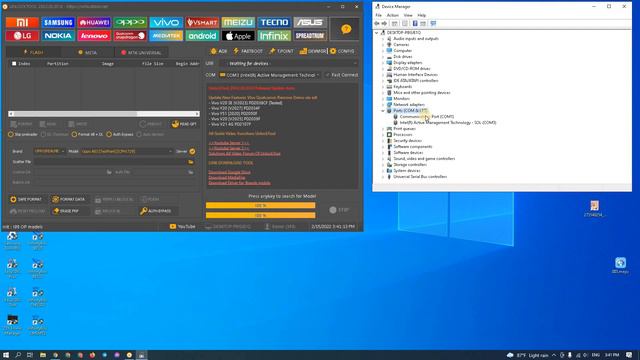Expand Network adapters node
Image resolution: width=640 pixels, height=360 pixels.
point(383,104)
